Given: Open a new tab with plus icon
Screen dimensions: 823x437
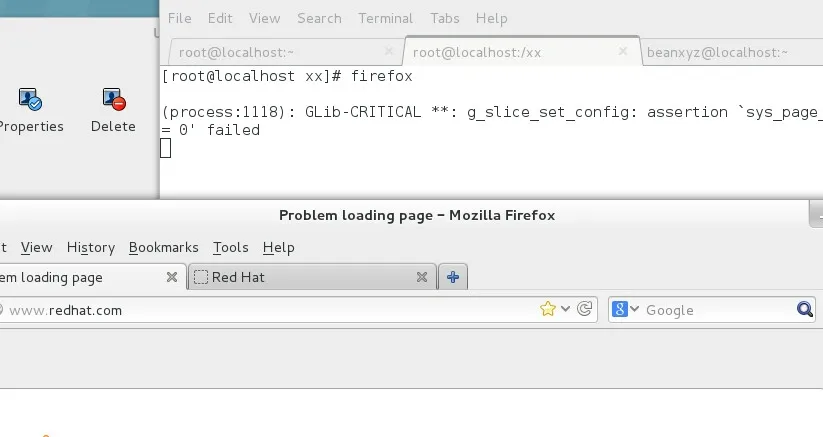Looking at the screenshot, I should [453, 277].
